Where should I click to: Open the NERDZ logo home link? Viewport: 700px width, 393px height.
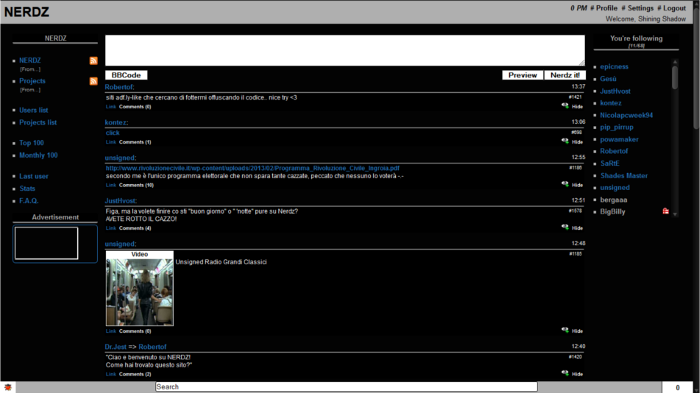pos(27,12)
